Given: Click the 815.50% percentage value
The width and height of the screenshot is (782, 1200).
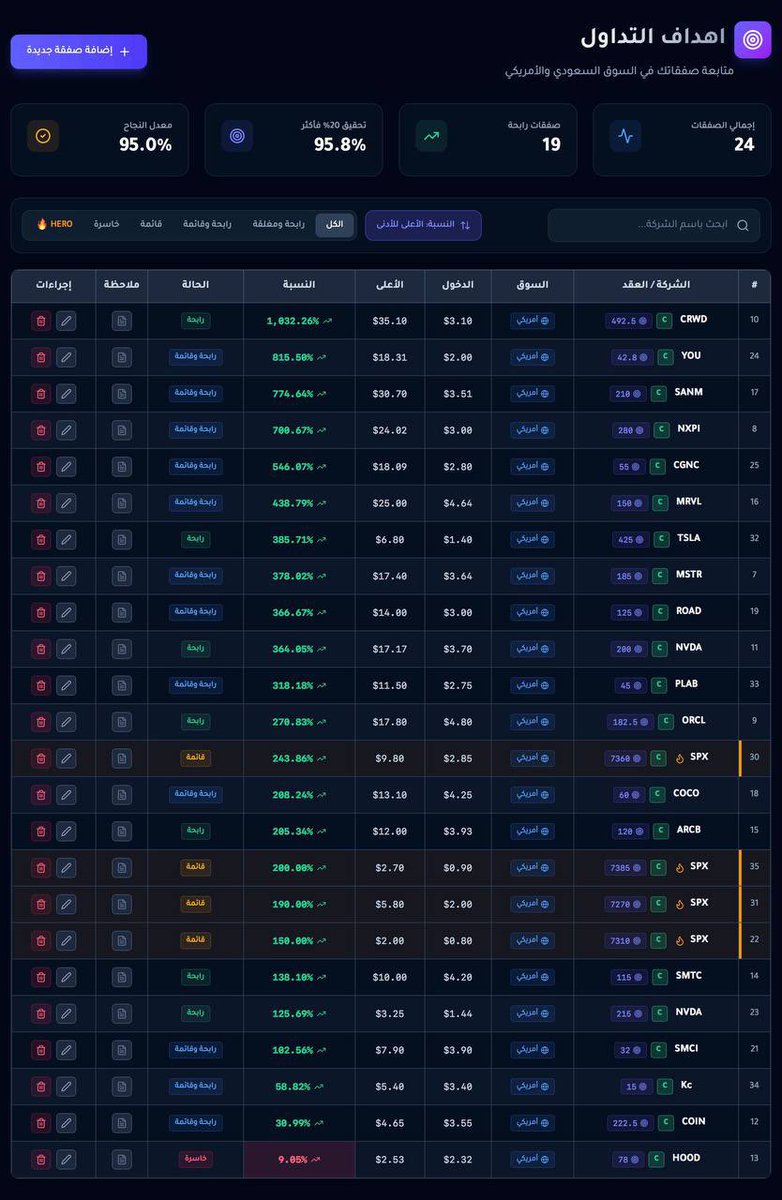Looking at the screenshot, I should [292, 358].
